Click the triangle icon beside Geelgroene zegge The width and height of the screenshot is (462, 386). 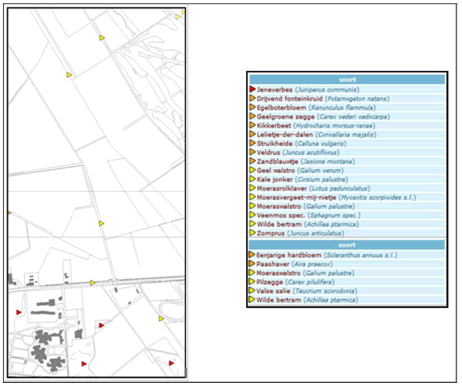(x=252, y=116)
